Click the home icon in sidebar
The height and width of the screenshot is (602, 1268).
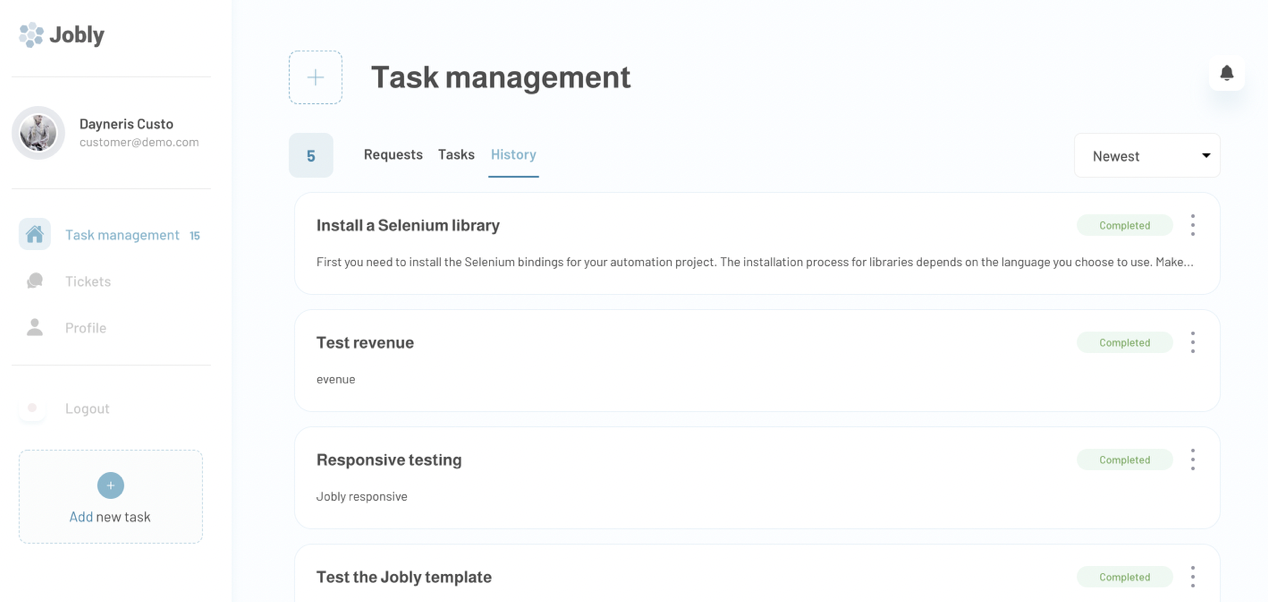(35, 235)
